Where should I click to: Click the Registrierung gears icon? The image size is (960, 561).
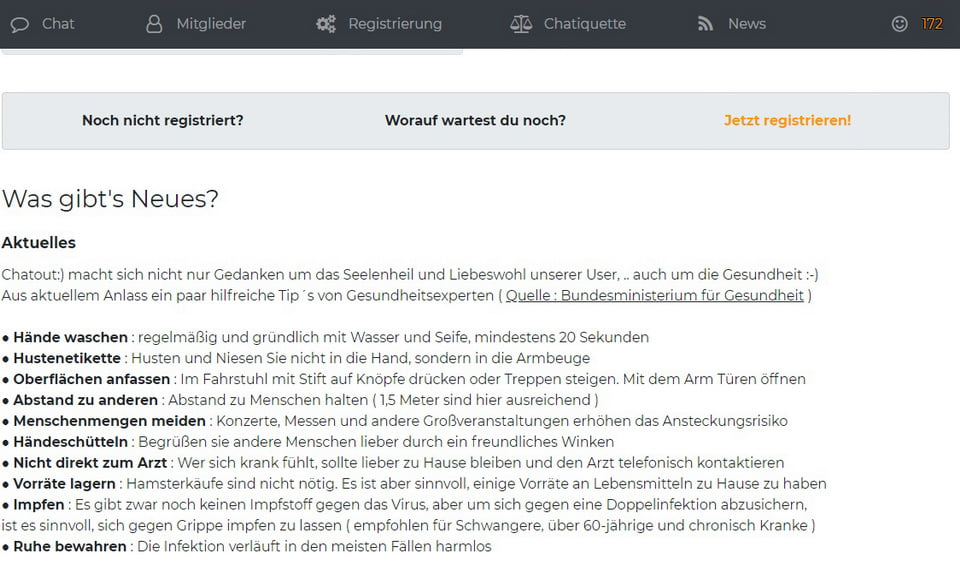click(326, 24)
